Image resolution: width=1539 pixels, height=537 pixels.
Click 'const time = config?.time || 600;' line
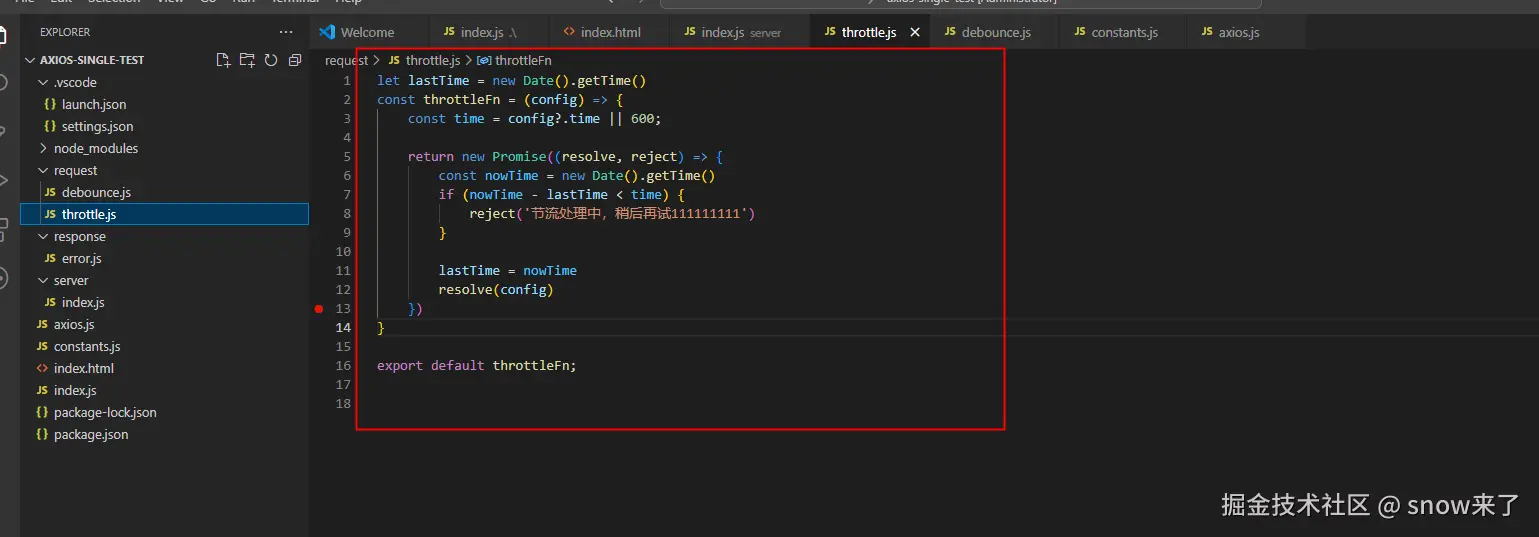[x=535, y=119]
